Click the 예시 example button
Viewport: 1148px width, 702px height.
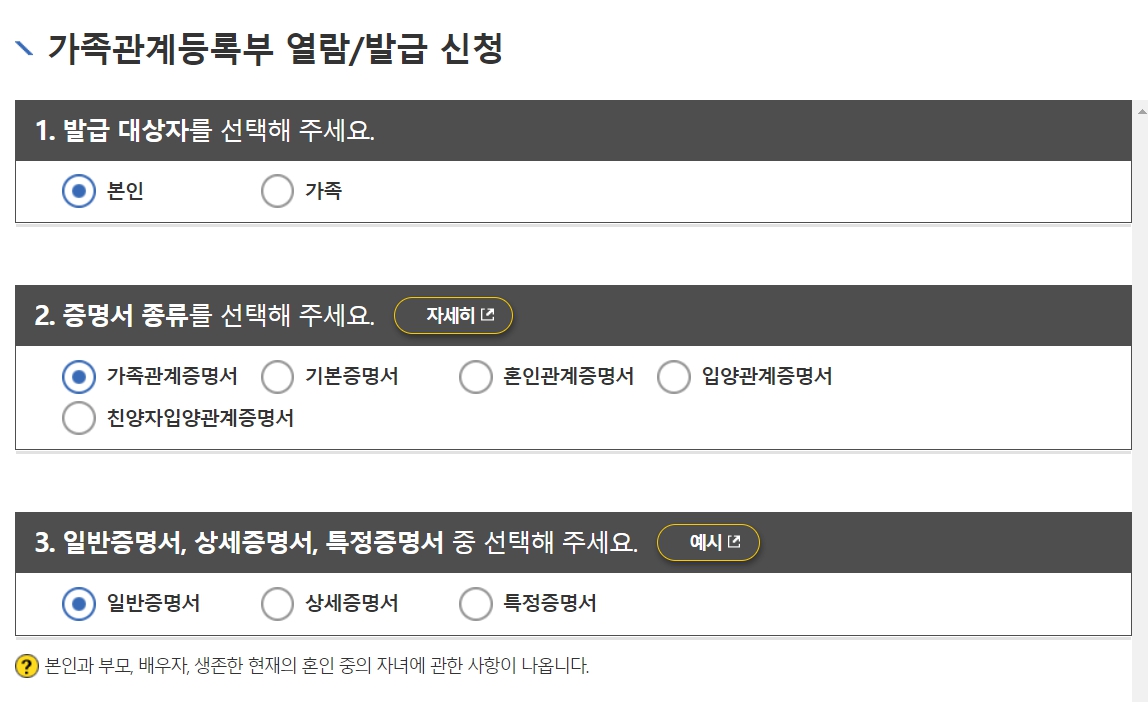708,543
